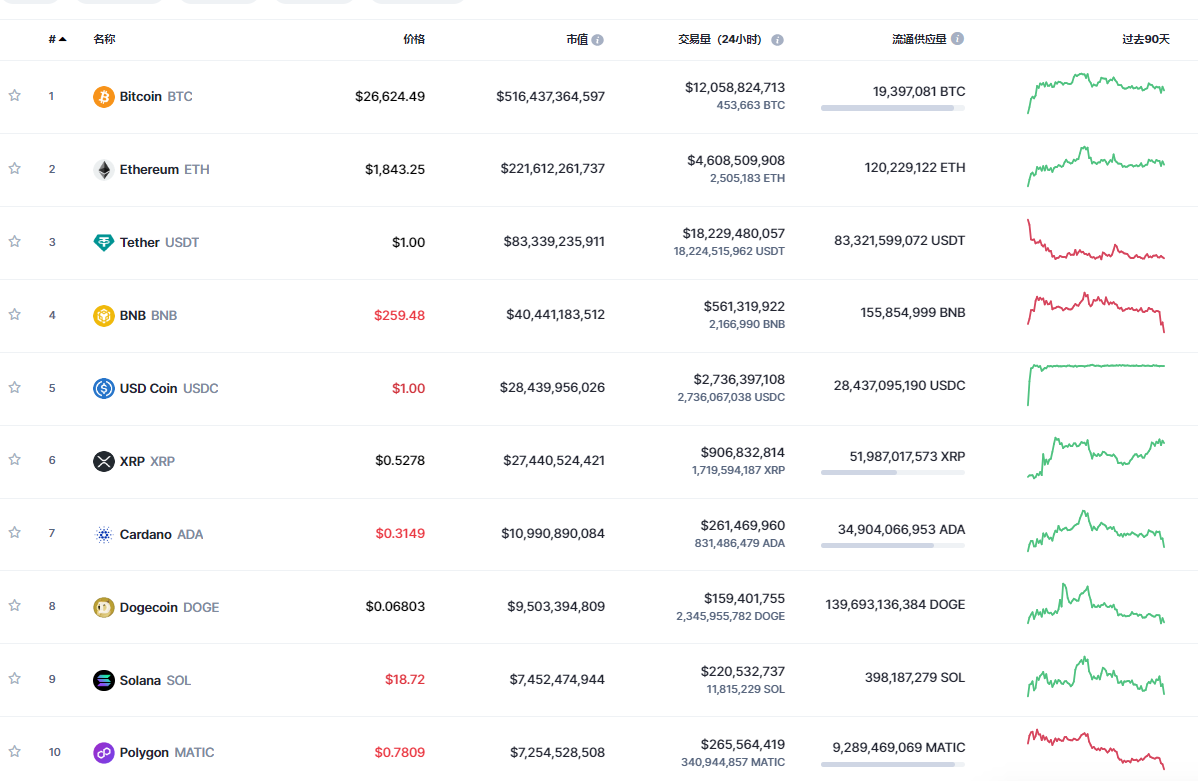The height and width of the screenshot is (781, 1198).
Task: Sort table by the 价格 column header
Action: (x=413, y=39)
